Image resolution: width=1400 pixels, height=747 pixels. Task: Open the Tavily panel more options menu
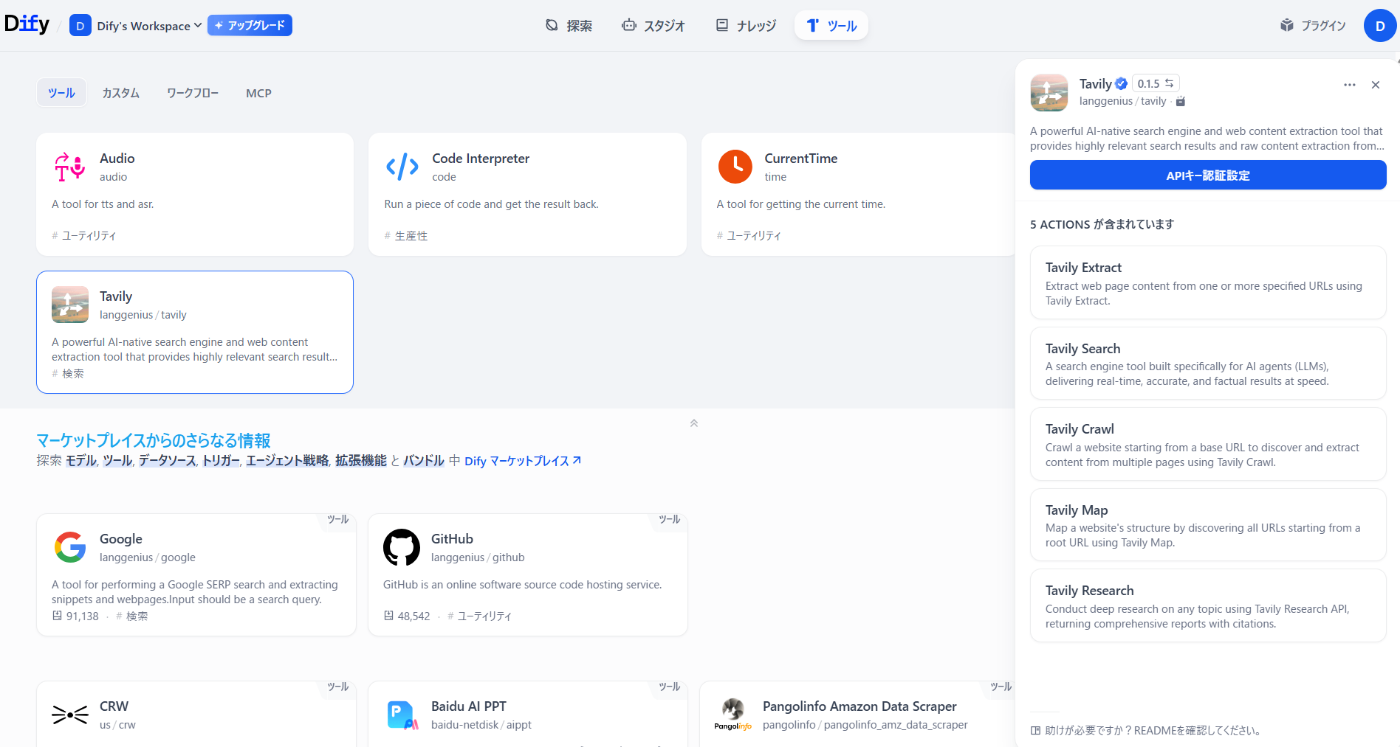1350,85
